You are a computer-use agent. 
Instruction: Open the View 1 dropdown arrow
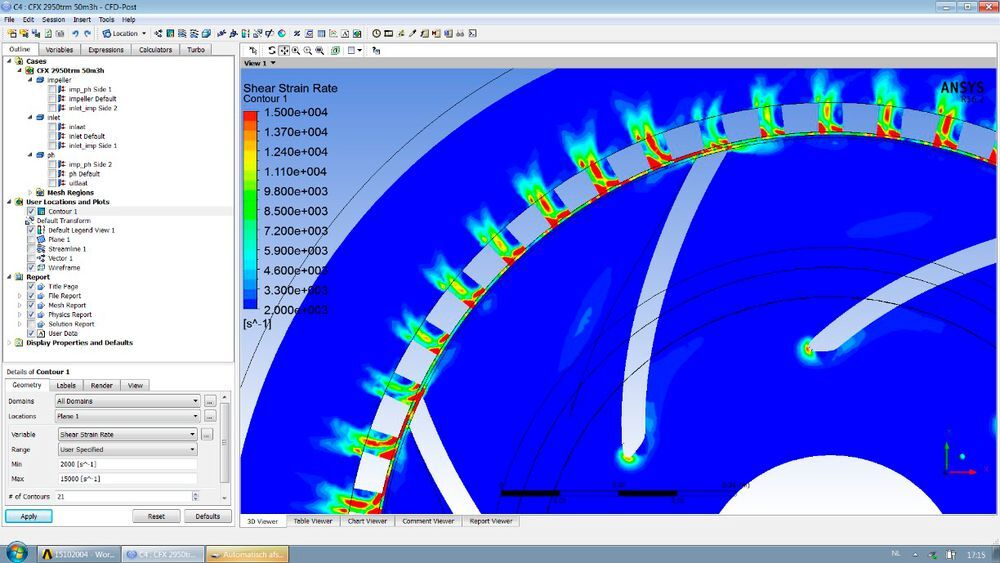(x=273, y=63)
